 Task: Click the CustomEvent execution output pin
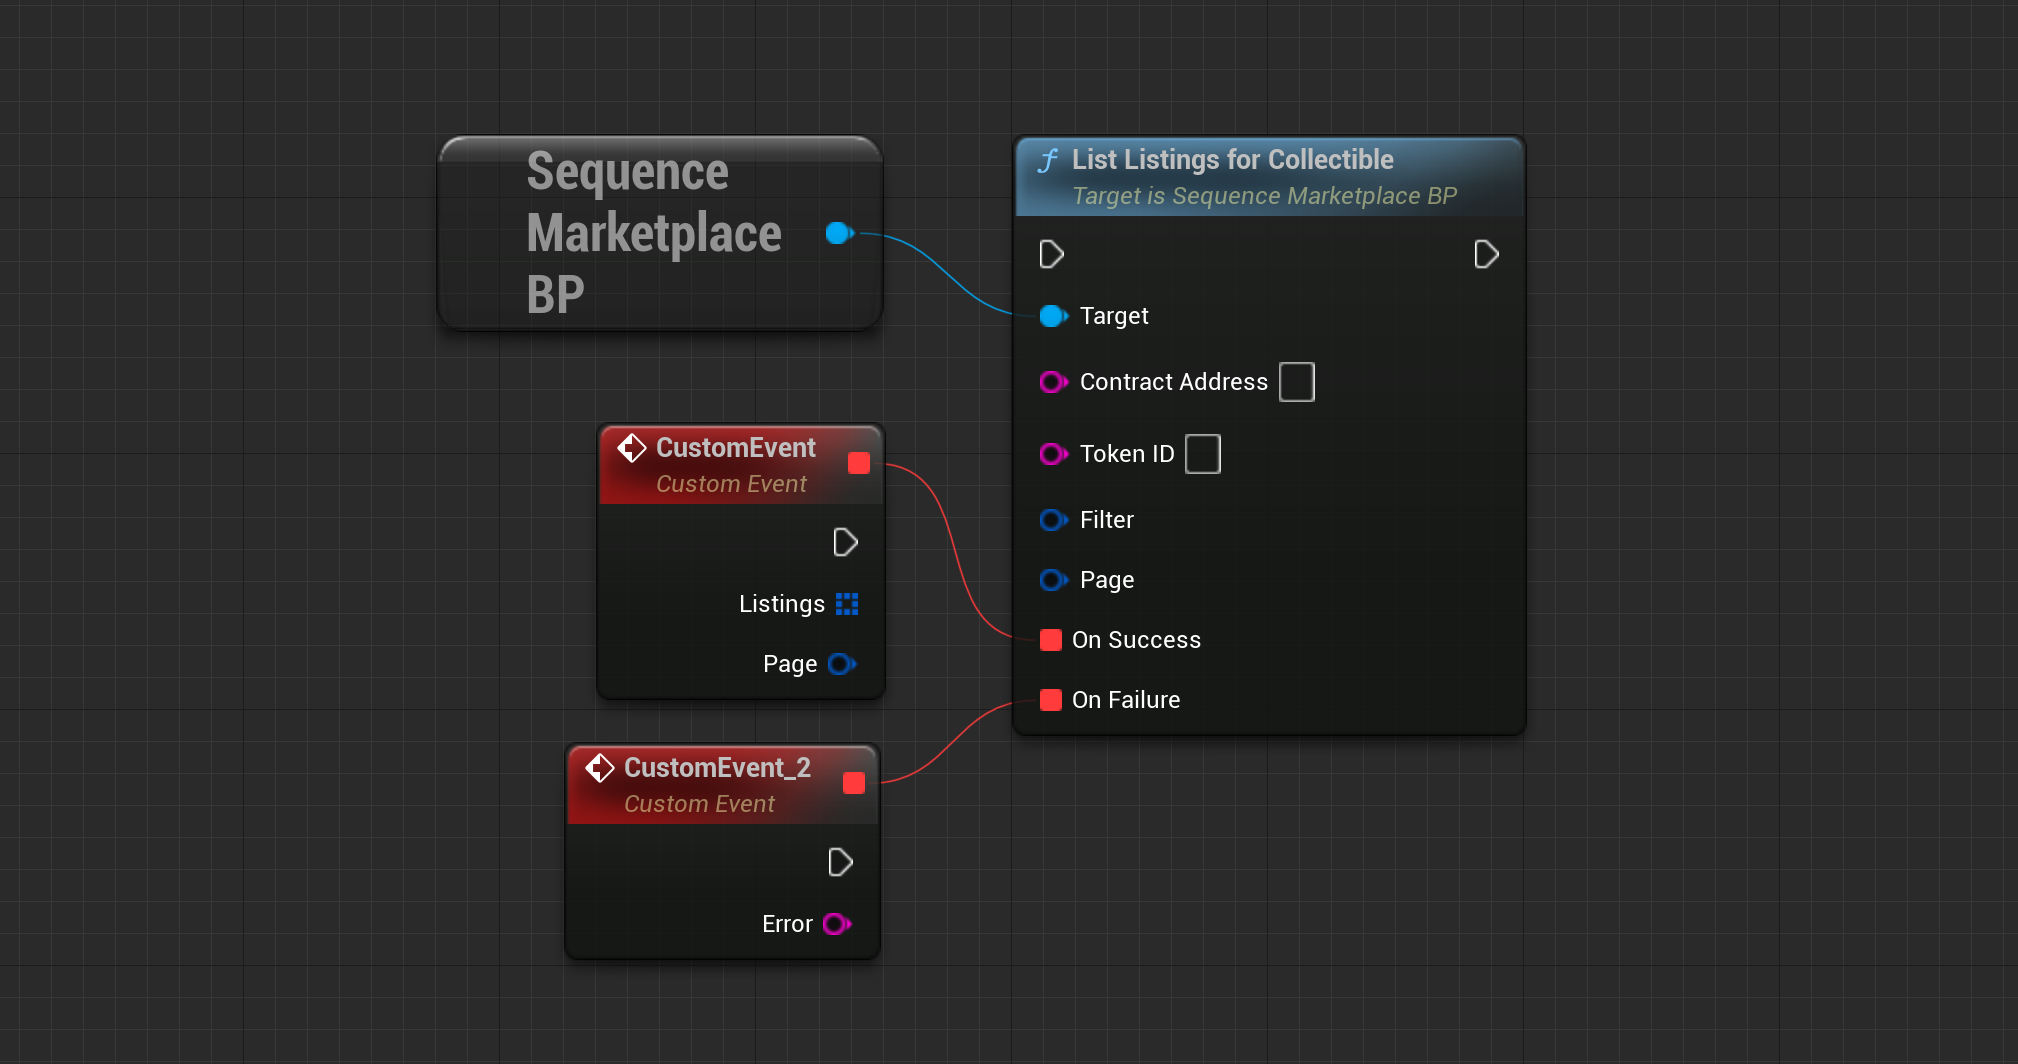pyautogui.click(x=845, y=542)
